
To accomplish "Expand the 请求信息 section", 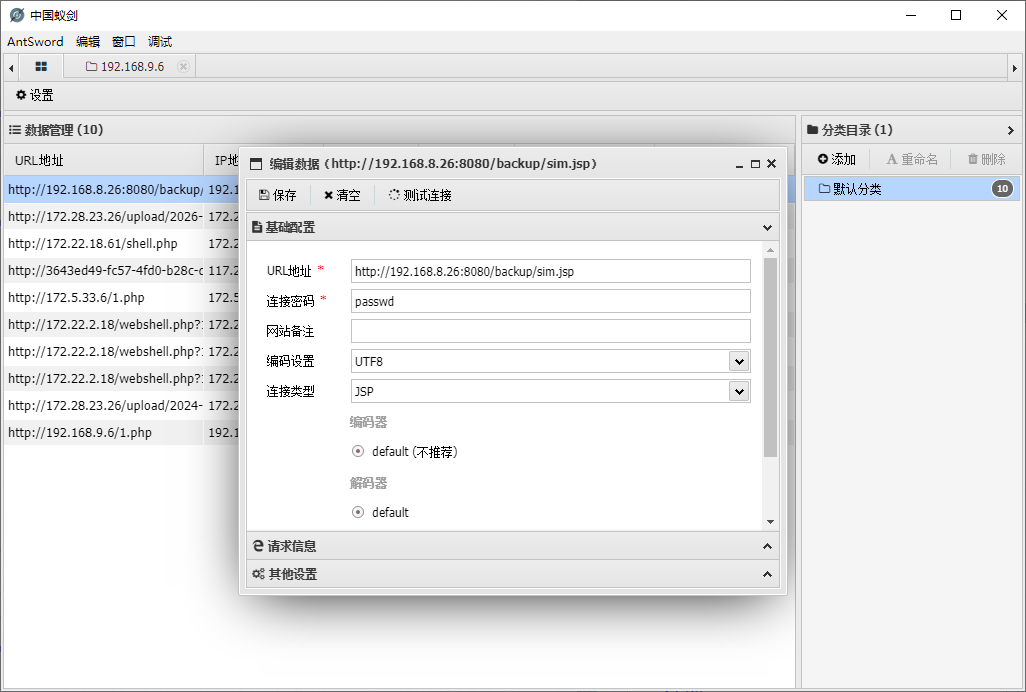I will coord(512,546).
